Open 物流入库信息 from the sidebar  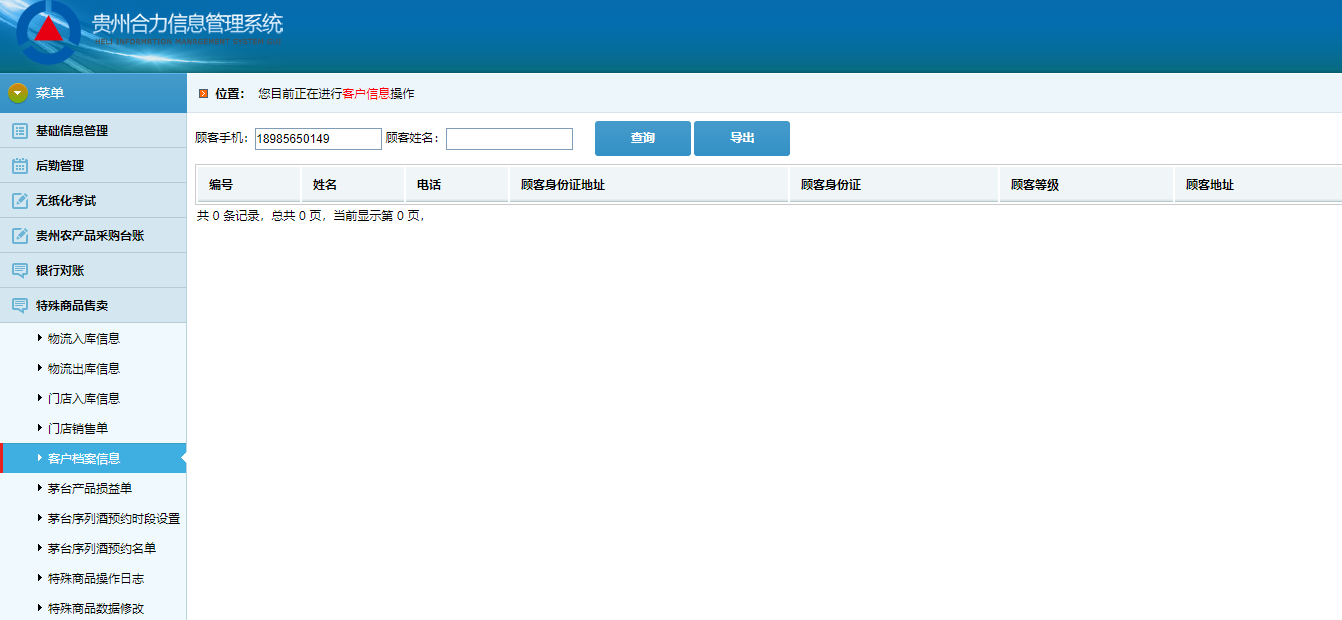coord(84,339)
